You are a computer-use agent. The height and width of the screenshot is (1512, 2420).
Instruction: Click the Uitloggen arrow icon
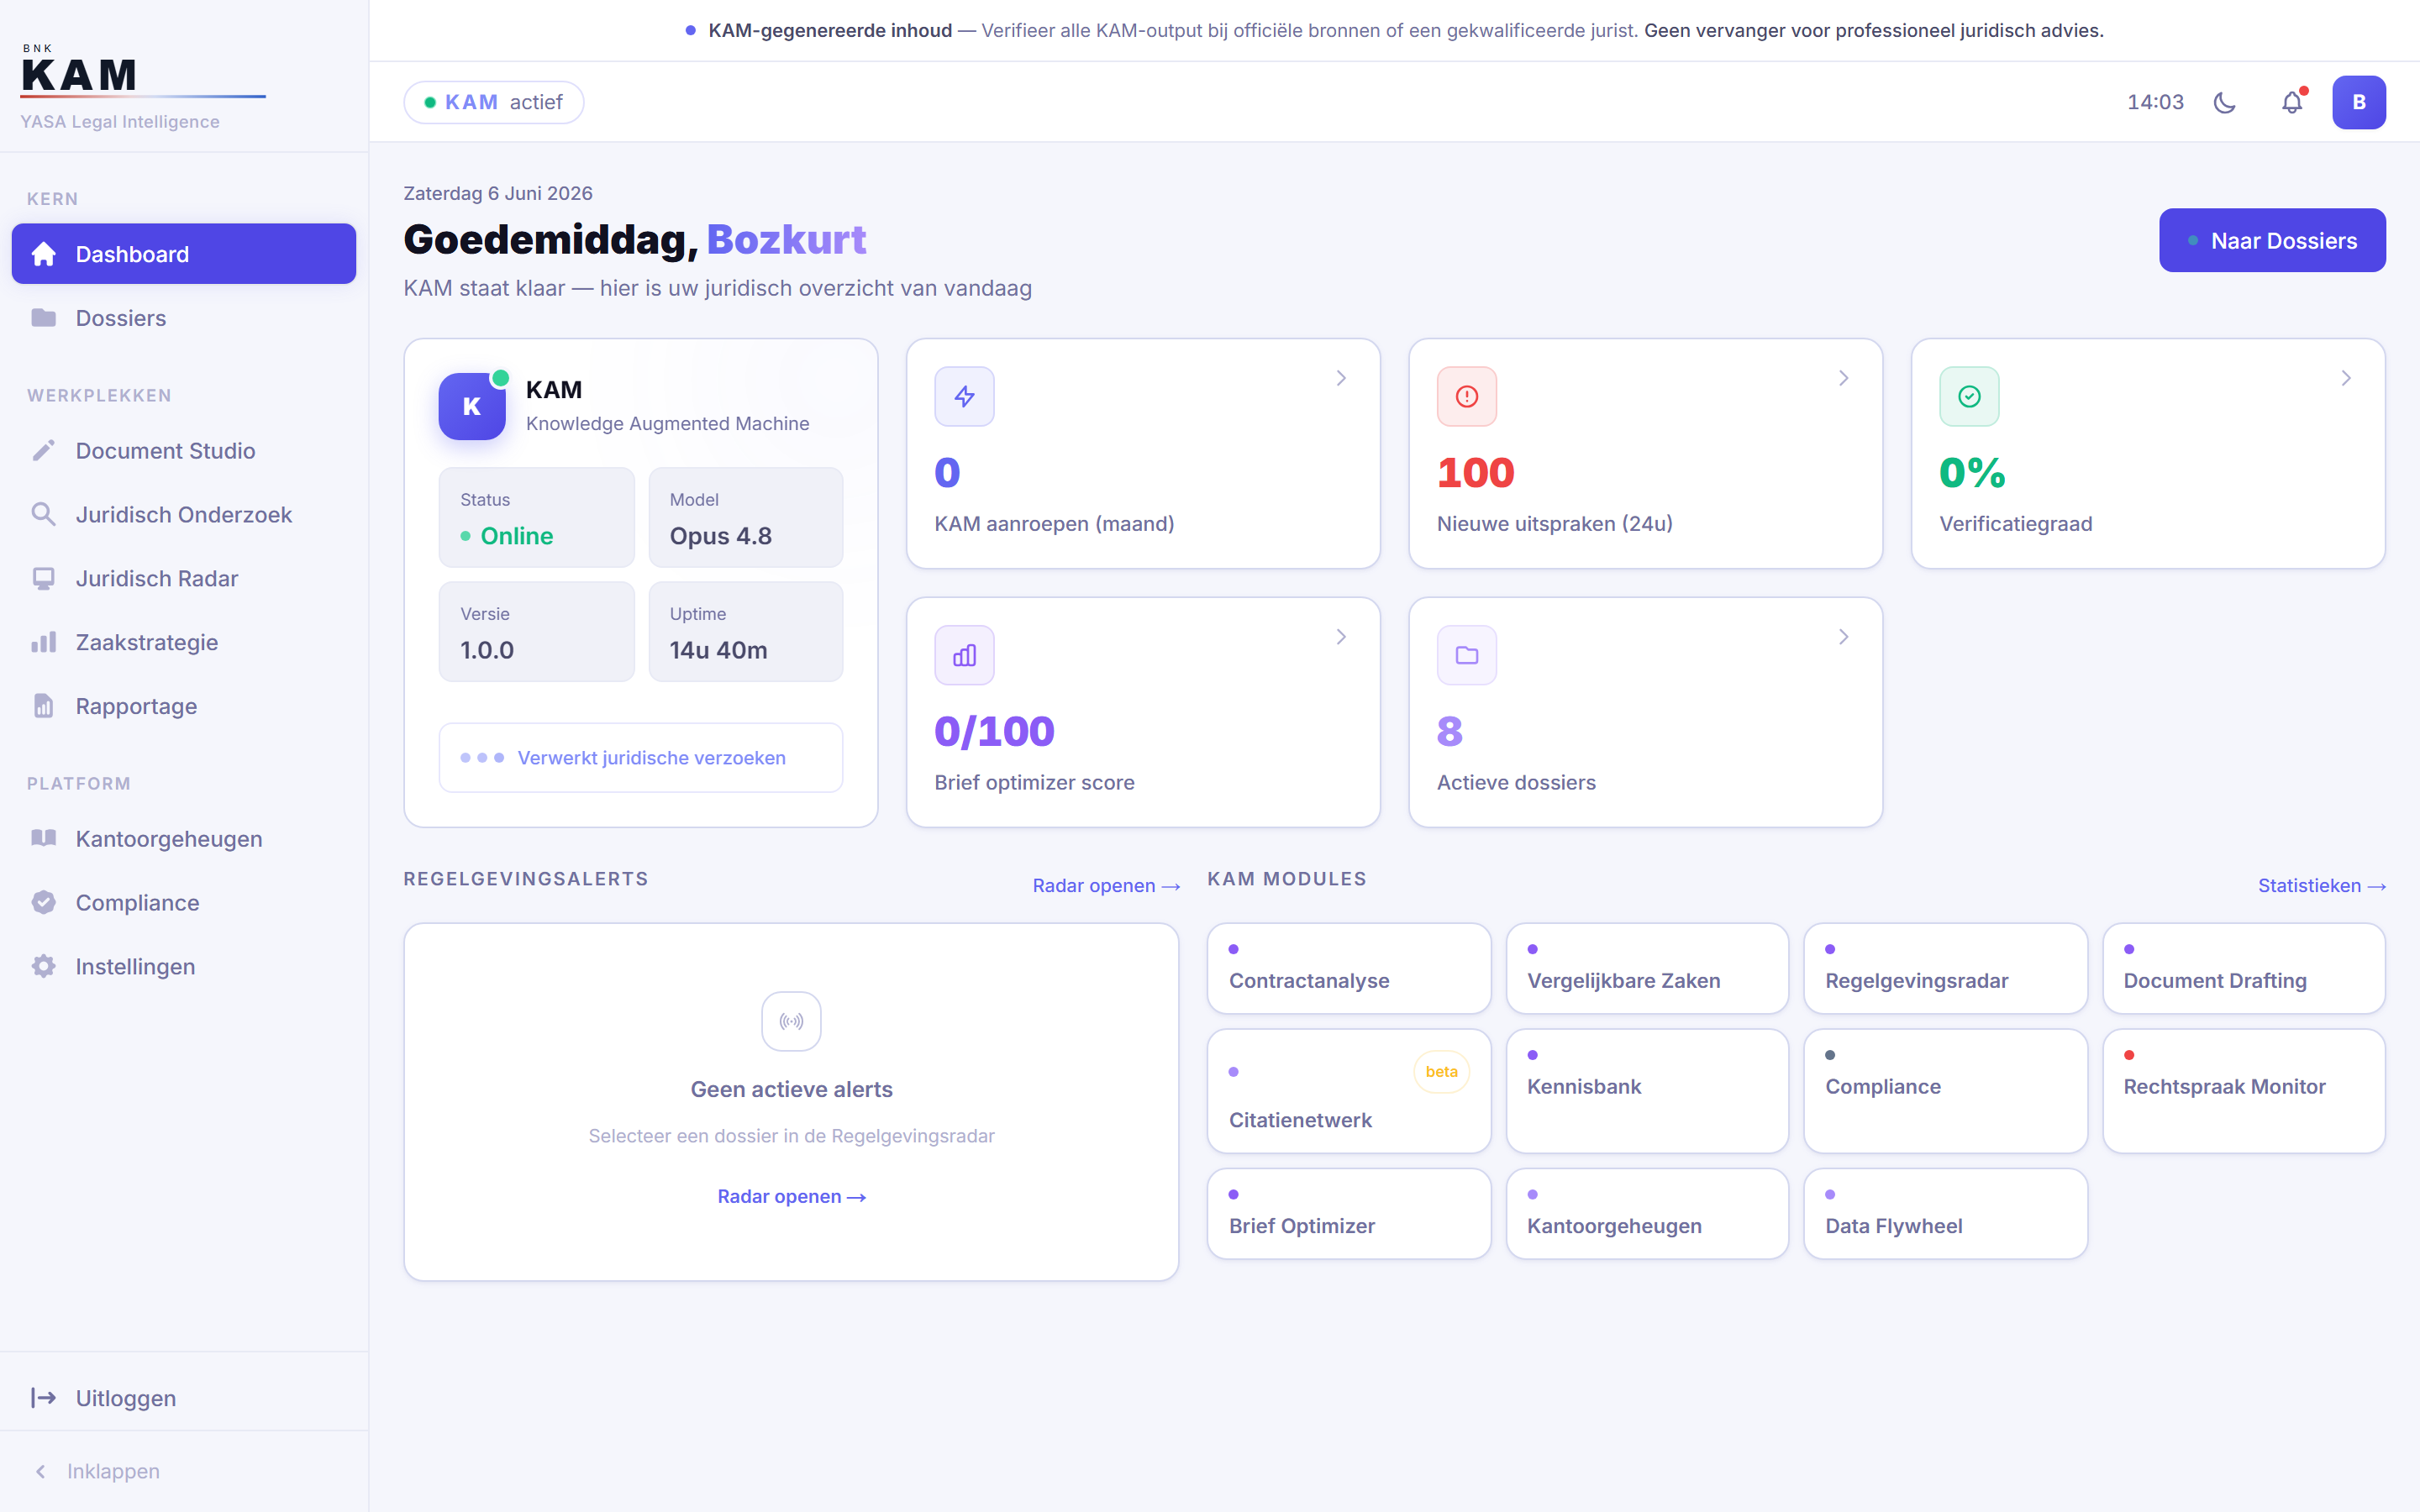tap(43, 1398)
